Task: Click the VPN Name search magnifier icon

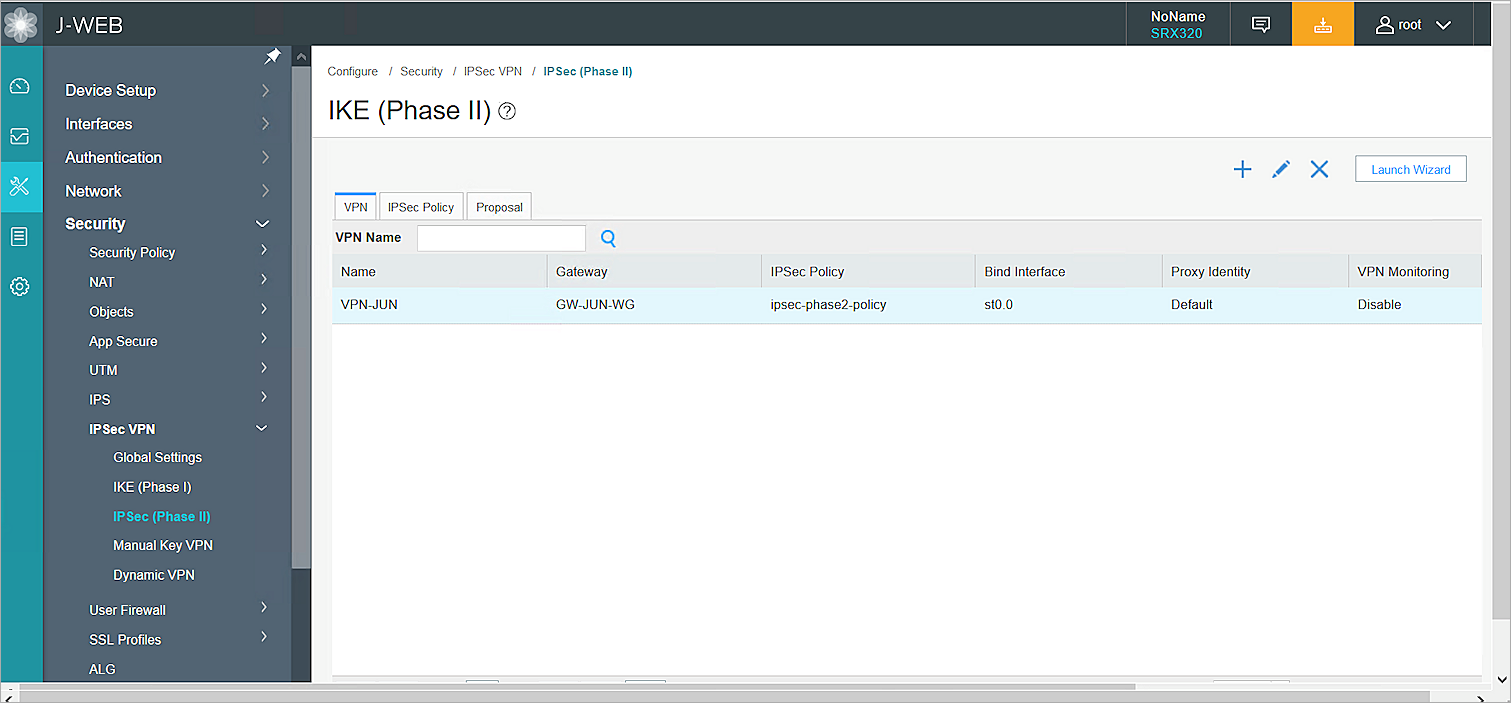Action: pos(608,238)
